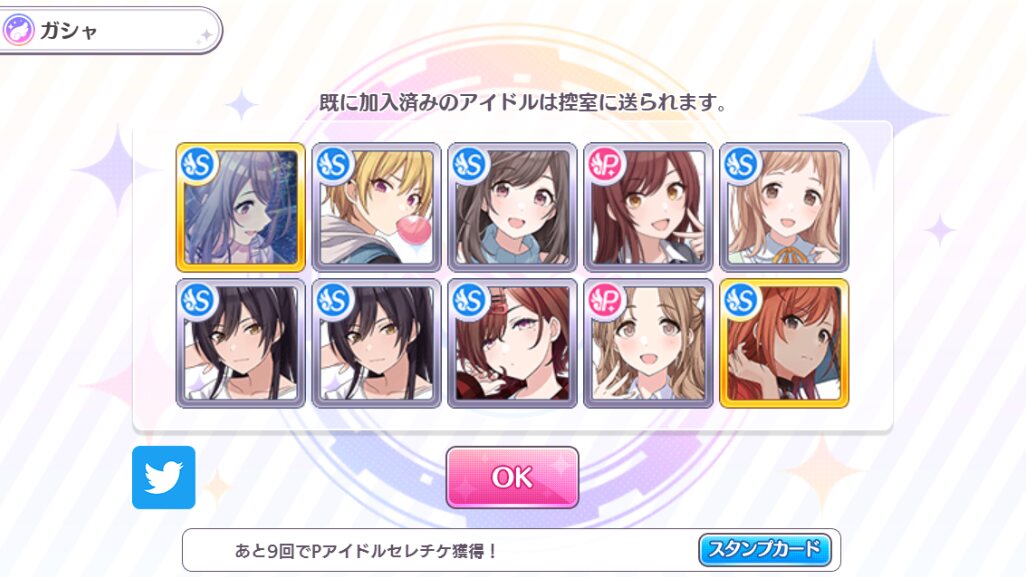Click P badge on dark red-haired idol
Image resolution: width=1026 pixels, height=577 pixels.
click(x=605, y=164)
